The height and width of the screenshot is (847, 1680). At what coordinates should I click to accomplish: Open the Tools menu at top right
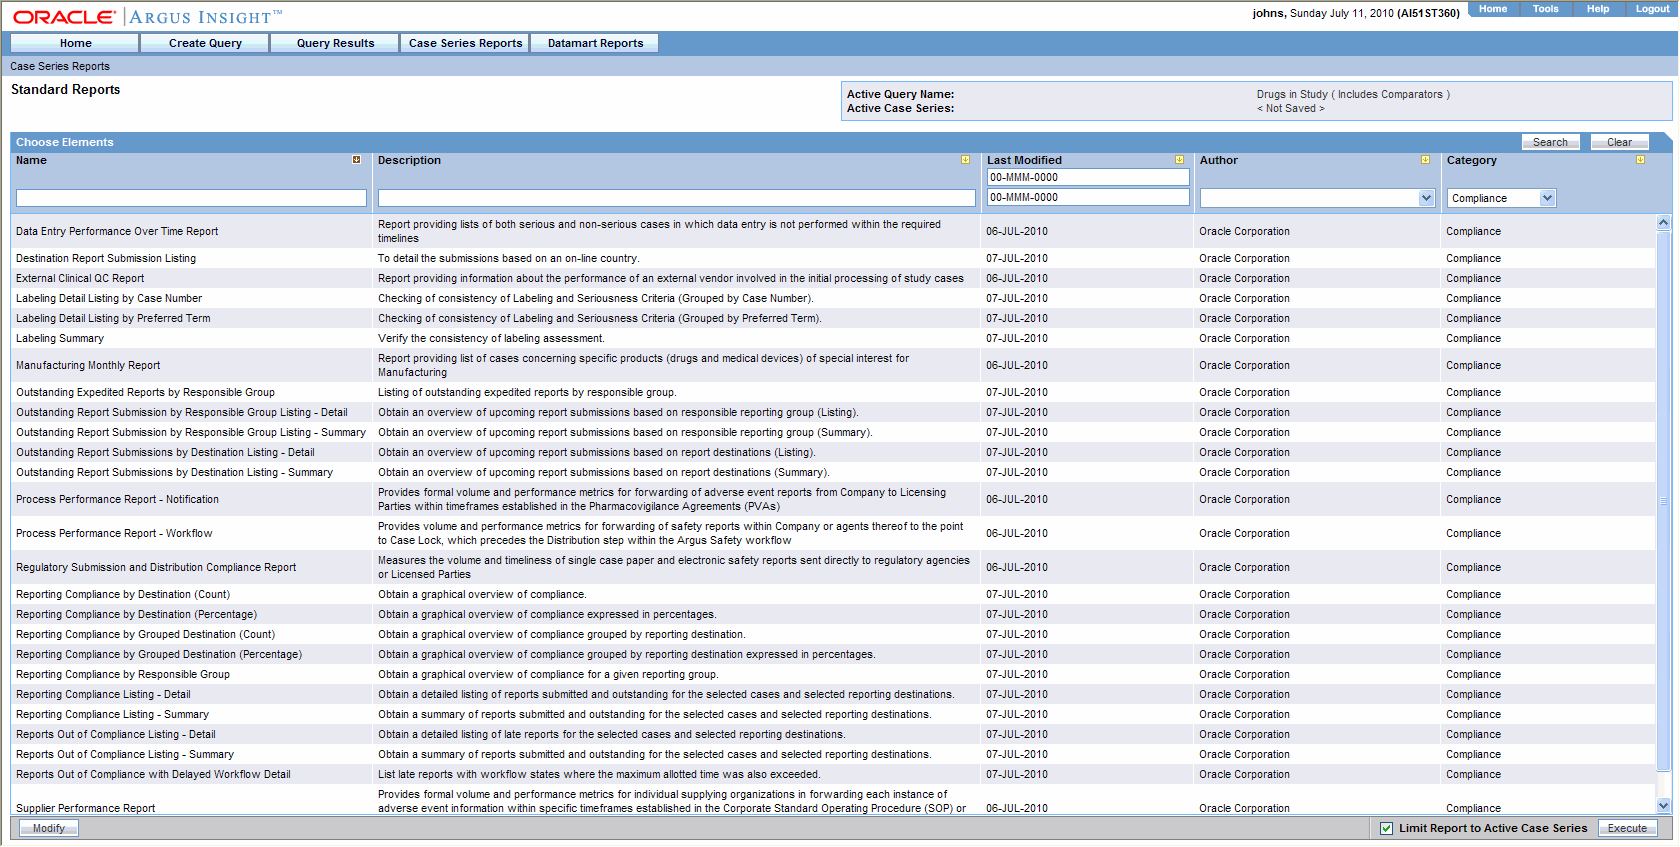point(1545,9)
